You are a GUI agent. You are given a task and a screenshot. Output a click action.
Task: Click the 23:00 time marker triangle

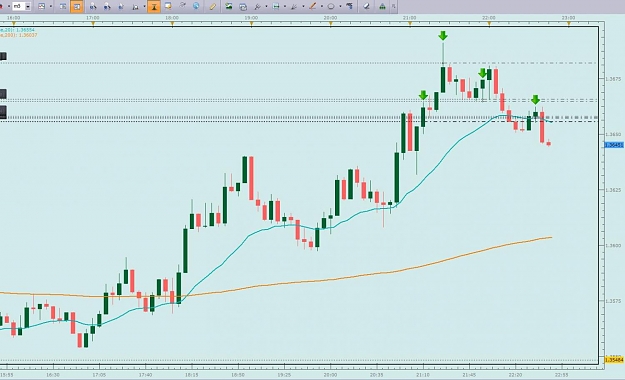(x=569, y=24)
